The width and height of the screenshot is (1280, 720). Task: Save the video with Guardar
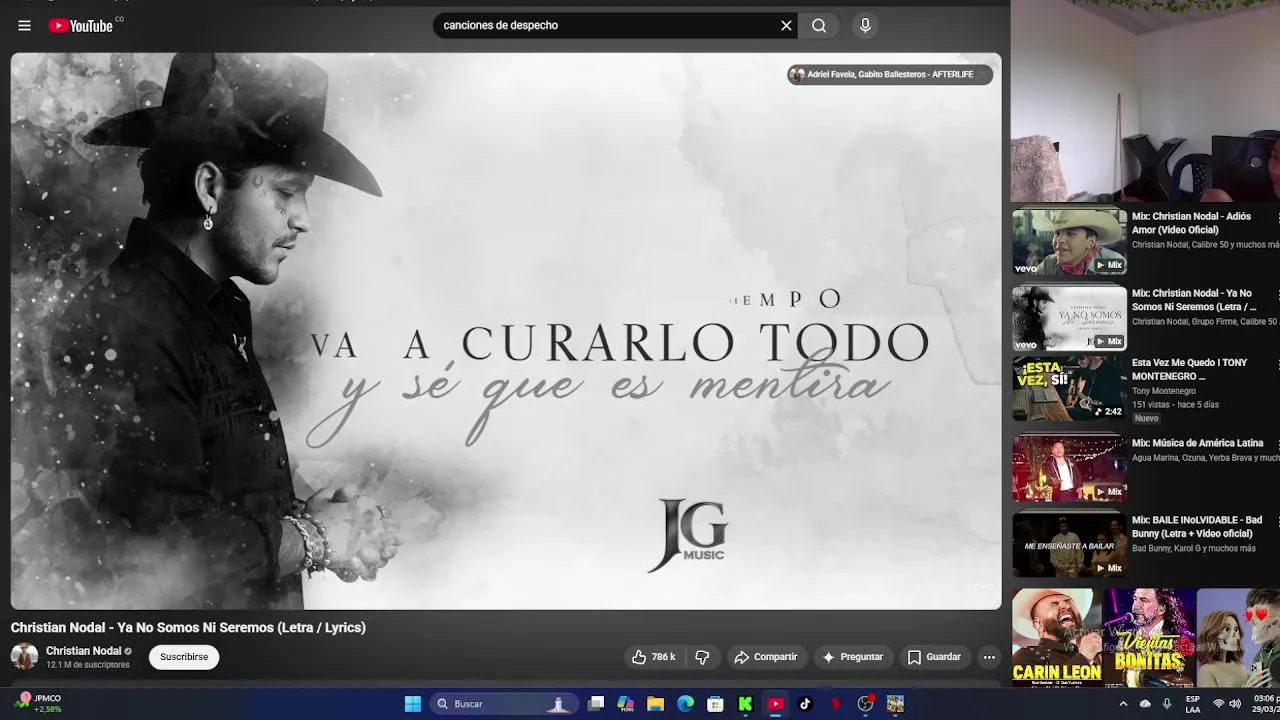click(934, 657)
